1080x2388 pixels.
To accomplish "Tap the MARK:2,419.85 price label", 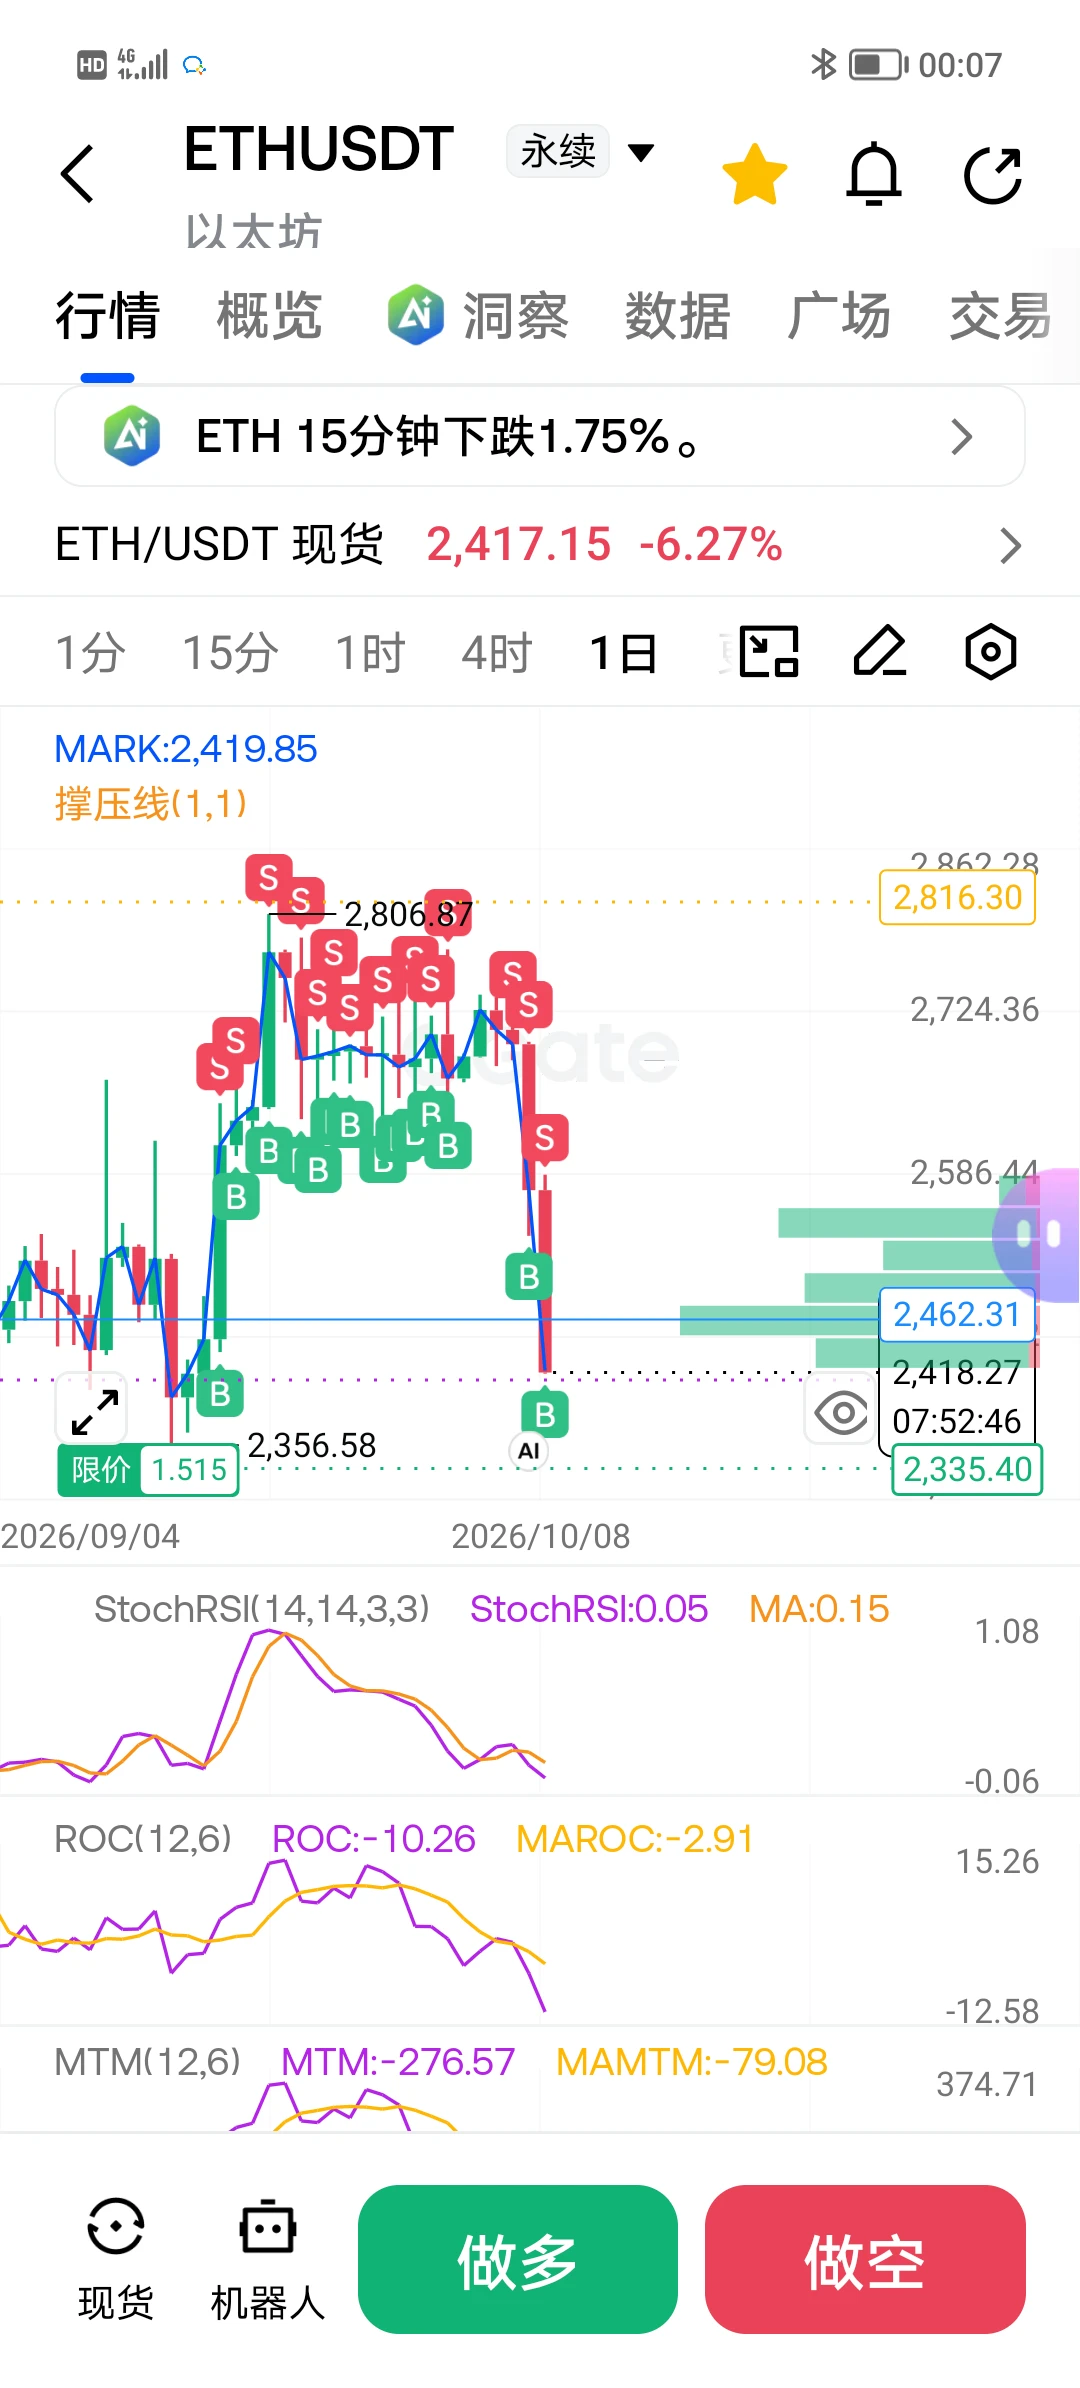I will tap(186, 749).
